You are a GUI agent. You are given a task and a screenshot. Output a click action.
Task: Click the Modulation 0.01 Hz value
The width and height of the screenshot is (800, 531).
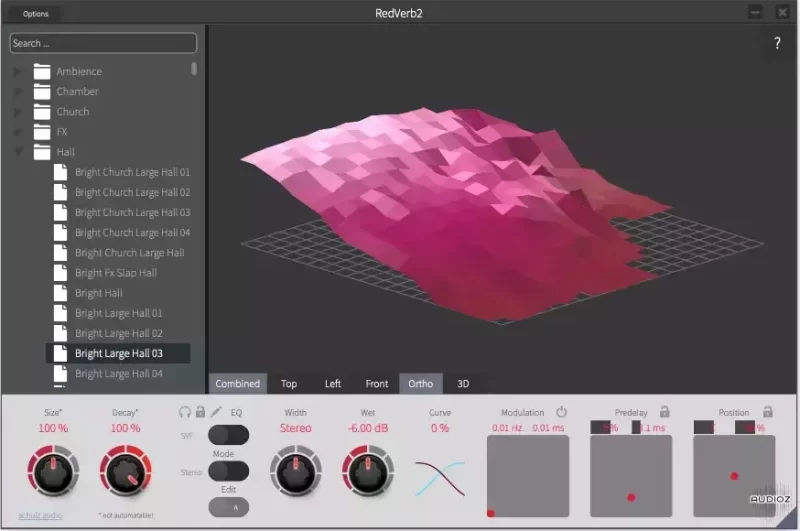507,428
